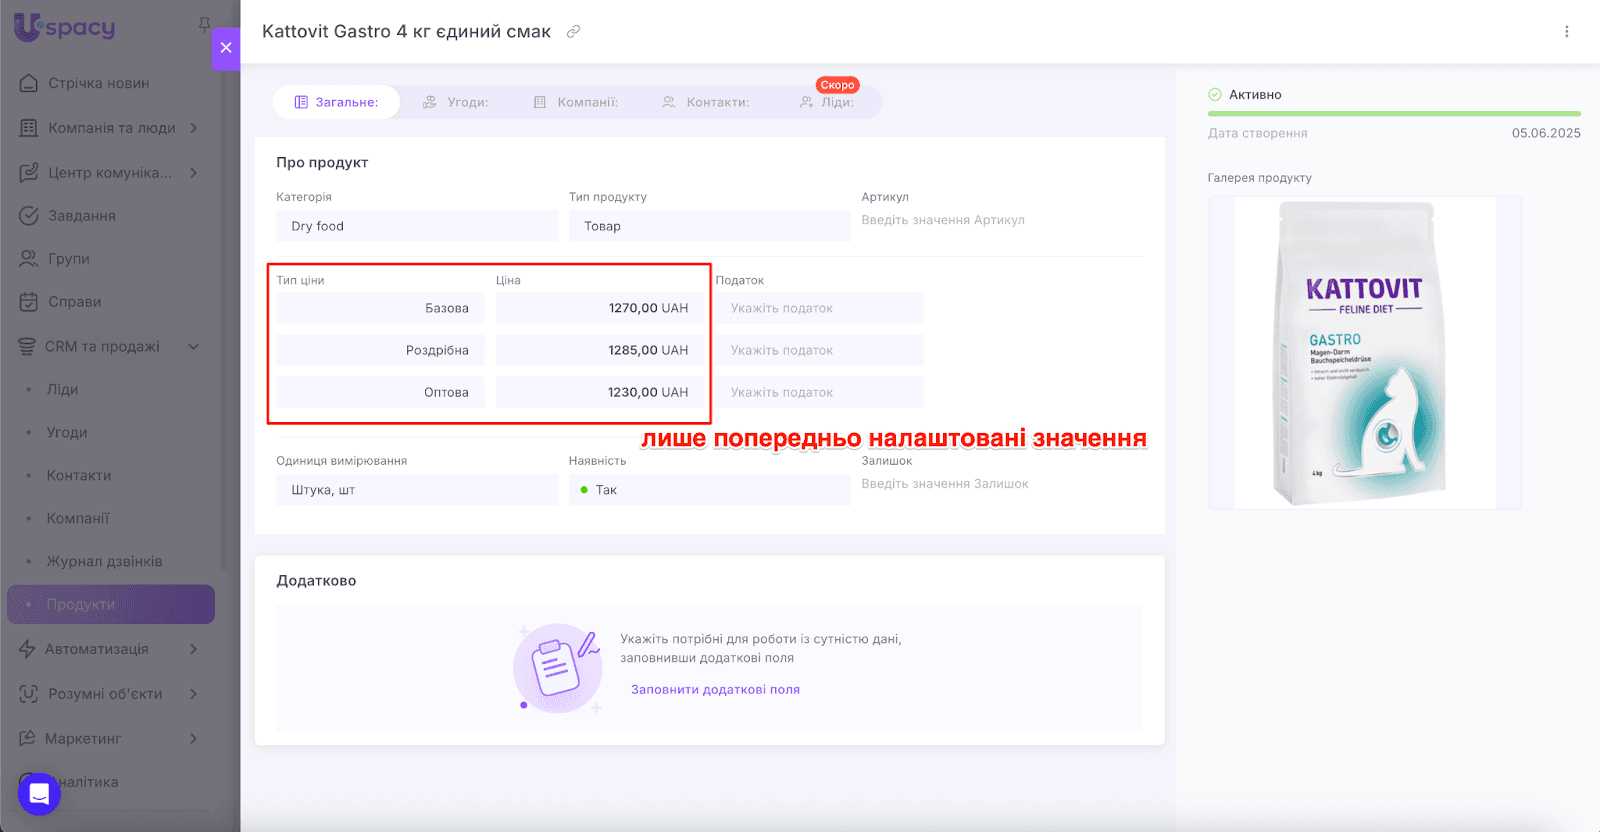
Task: Open Компанії in the sidebar
Action: point(78,518)
